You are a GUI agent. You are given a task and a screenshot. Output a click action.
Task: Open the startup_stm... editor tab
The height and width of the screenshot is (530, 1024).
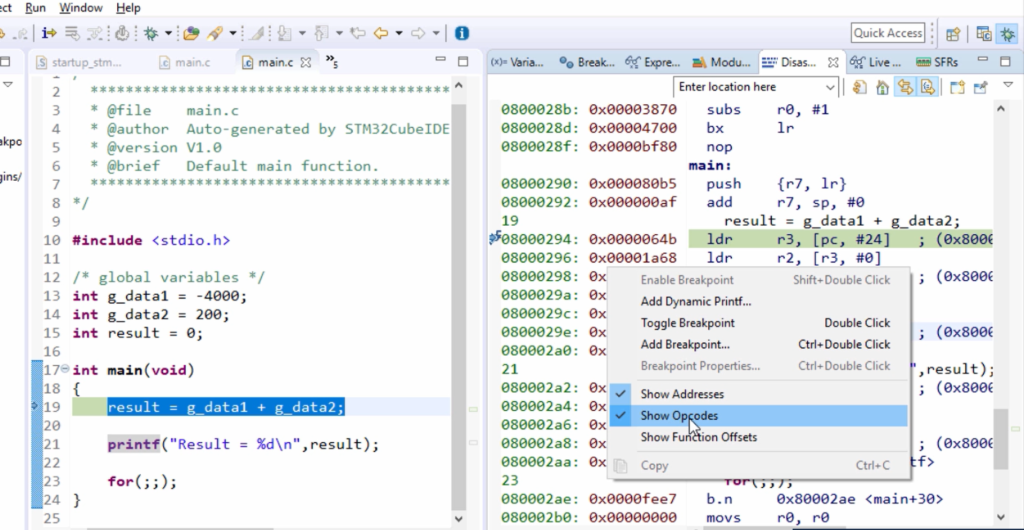(x=79, y=63)
